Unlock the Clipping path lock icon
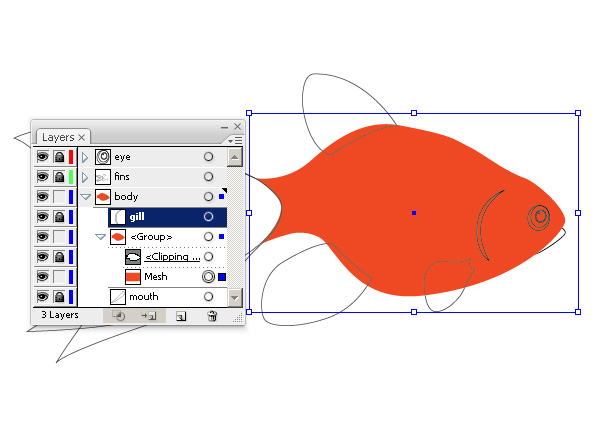Screen dimensions: 600x442 click(x=59, y=257)
